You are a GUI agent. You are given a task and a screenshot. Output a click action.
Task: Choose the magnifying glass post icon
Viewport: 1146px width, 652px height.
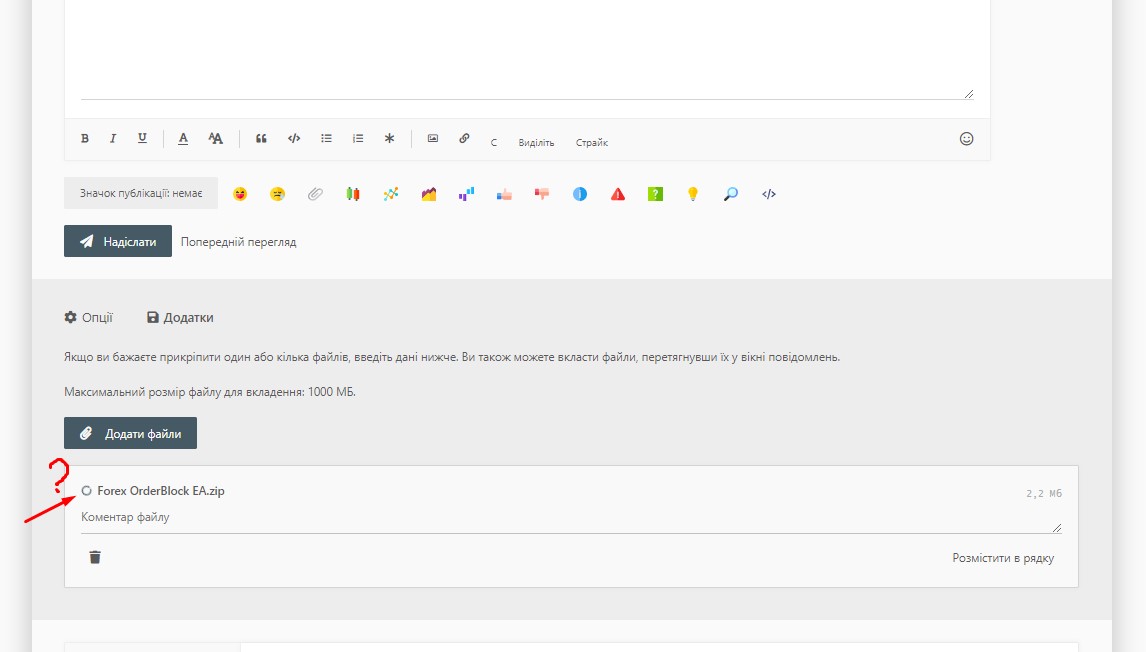[731, 194]
